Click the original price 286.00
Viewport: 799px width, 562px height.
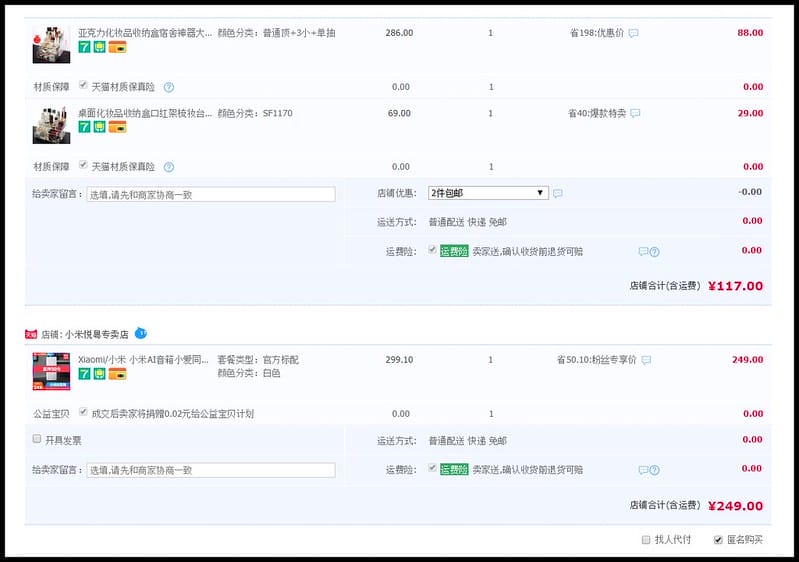[x=399, y=33]
